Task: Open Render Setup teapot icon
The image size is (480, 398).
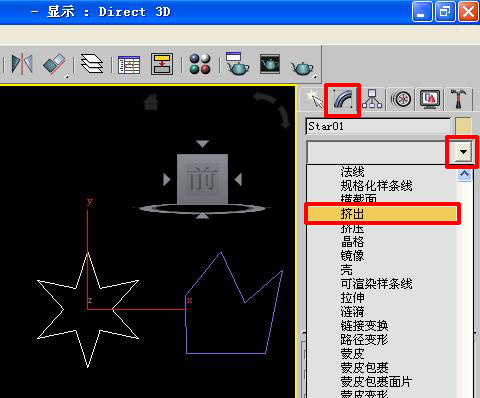Action: tap(237, 63)
